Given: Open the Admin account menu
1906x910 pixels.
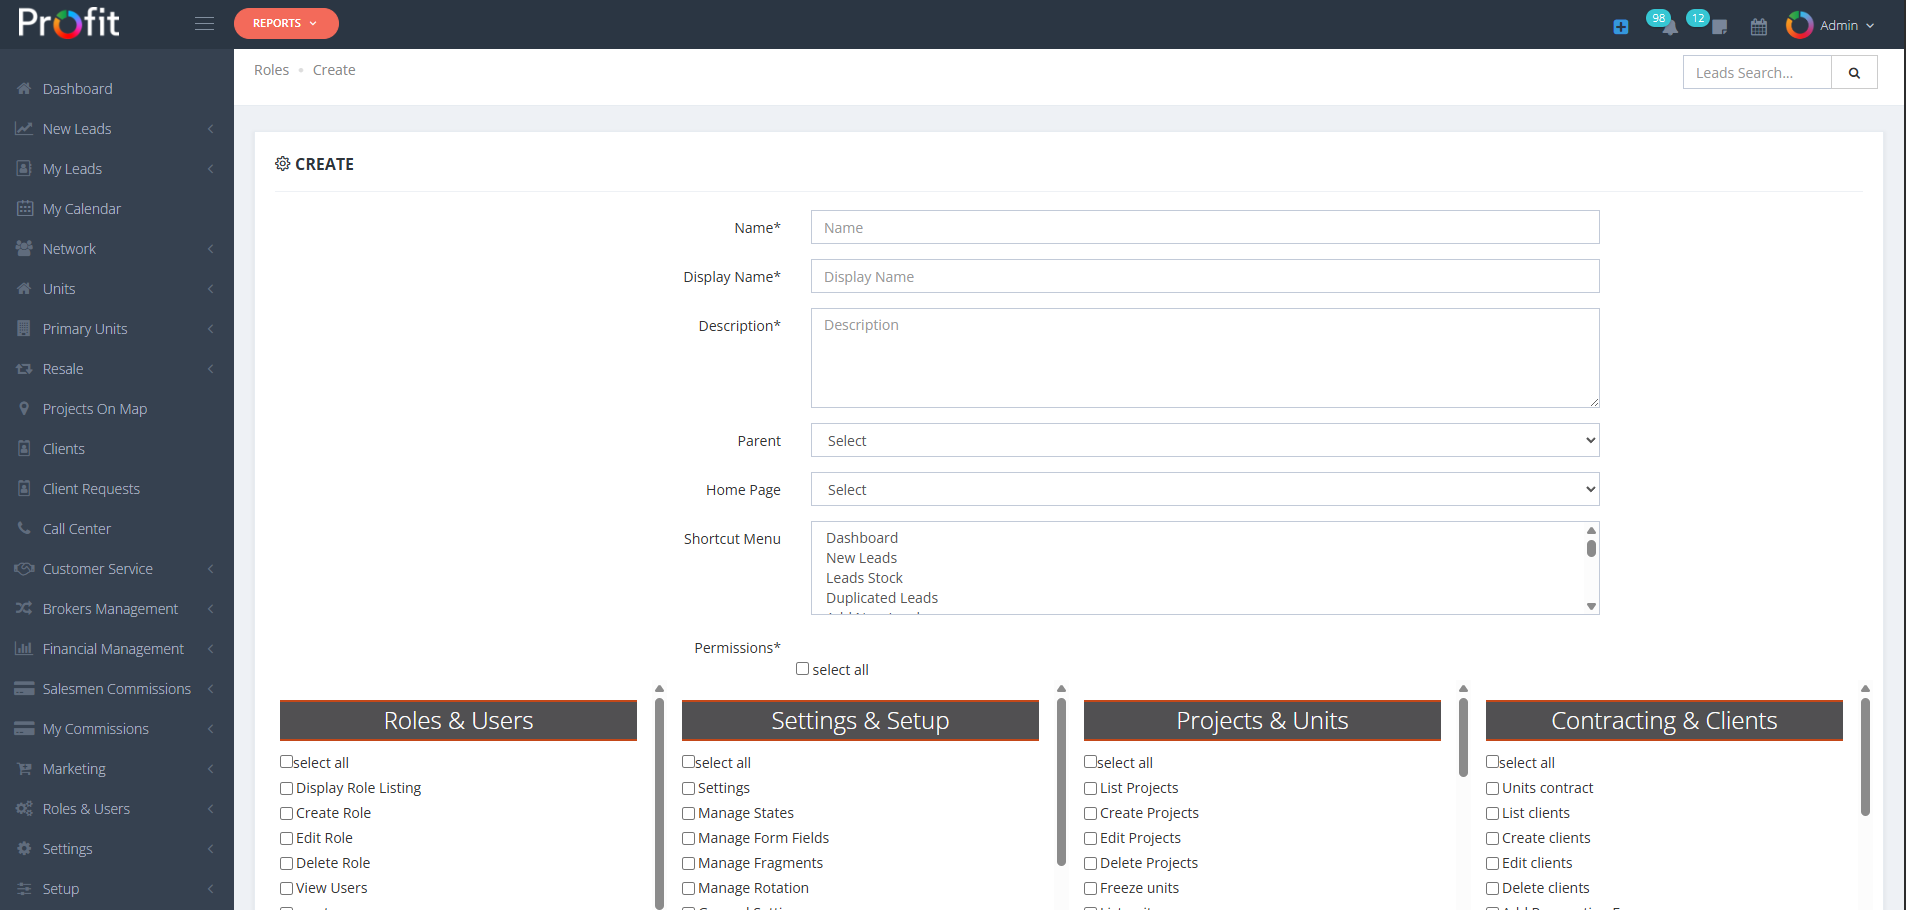Looking at the screenshot, I should [x=1834, y=25].
